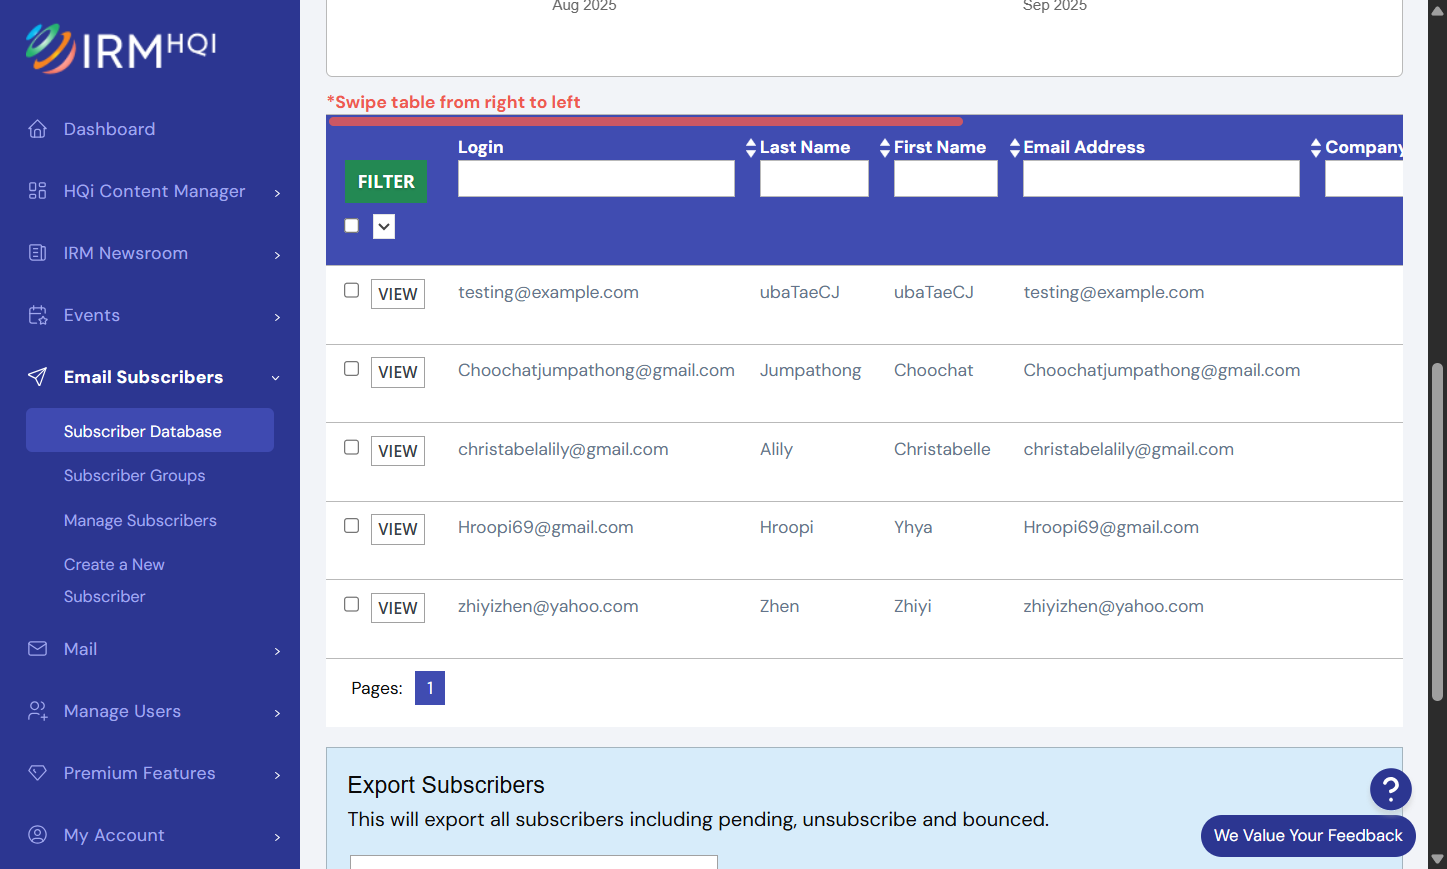Click the My Account profile icon

[38, 835]
